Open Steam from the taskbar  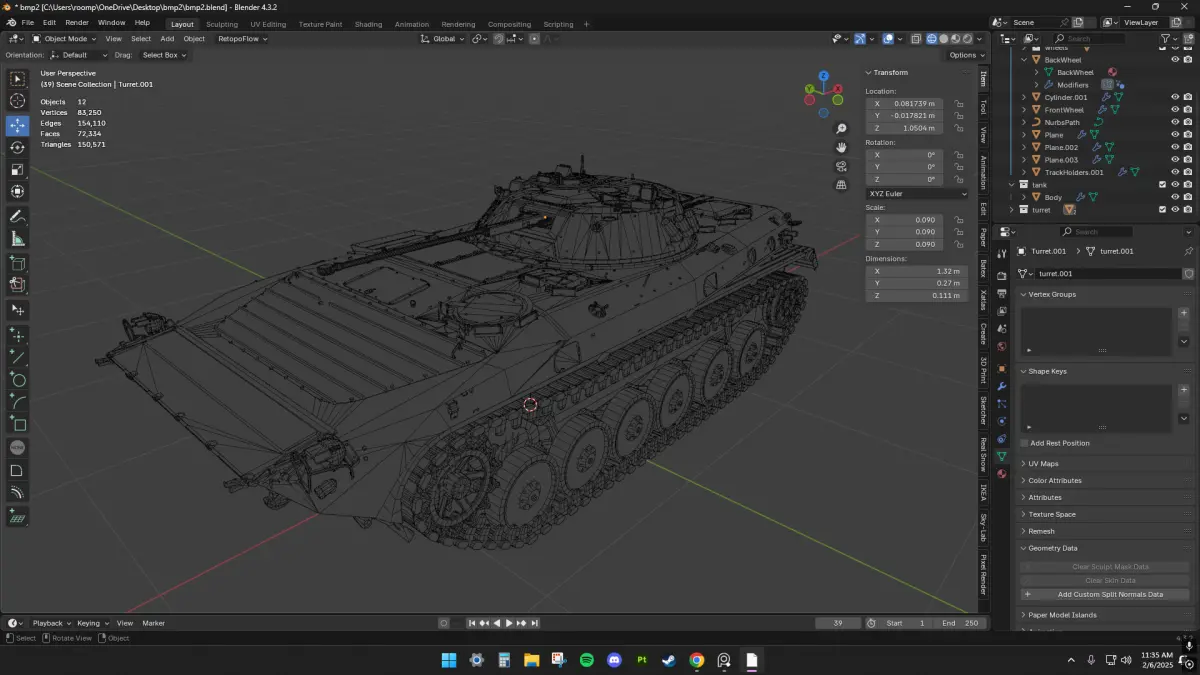point(669,660)
